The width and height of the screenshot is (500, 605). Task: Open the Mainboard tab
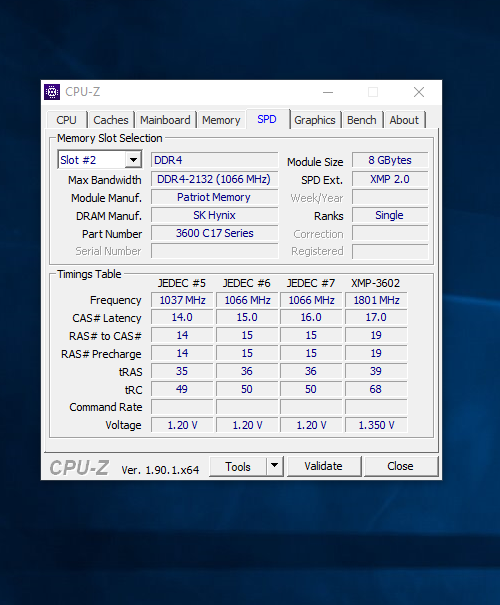coord(165,120)
